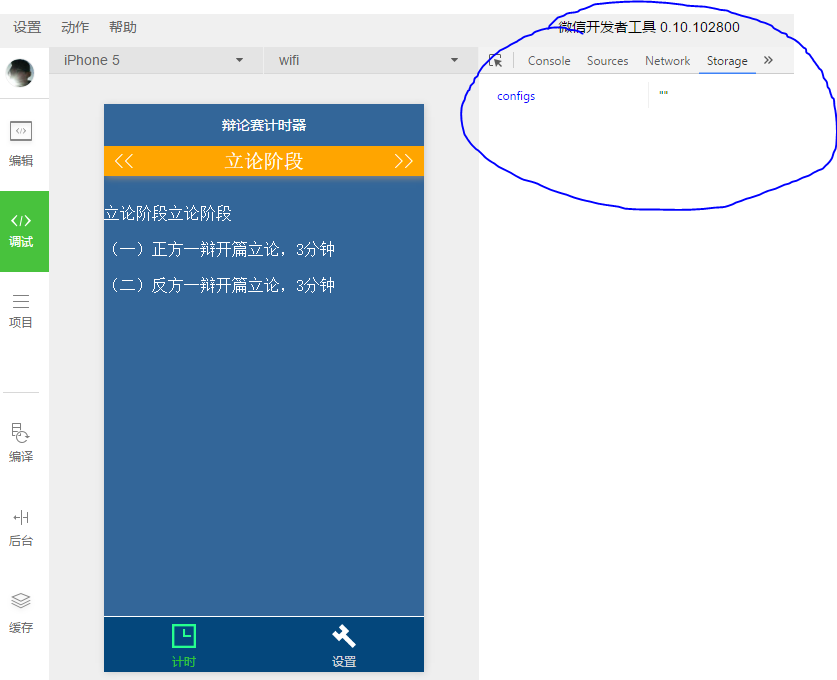Tap the 设置 hammer tab in simulator

pos(344,646)
